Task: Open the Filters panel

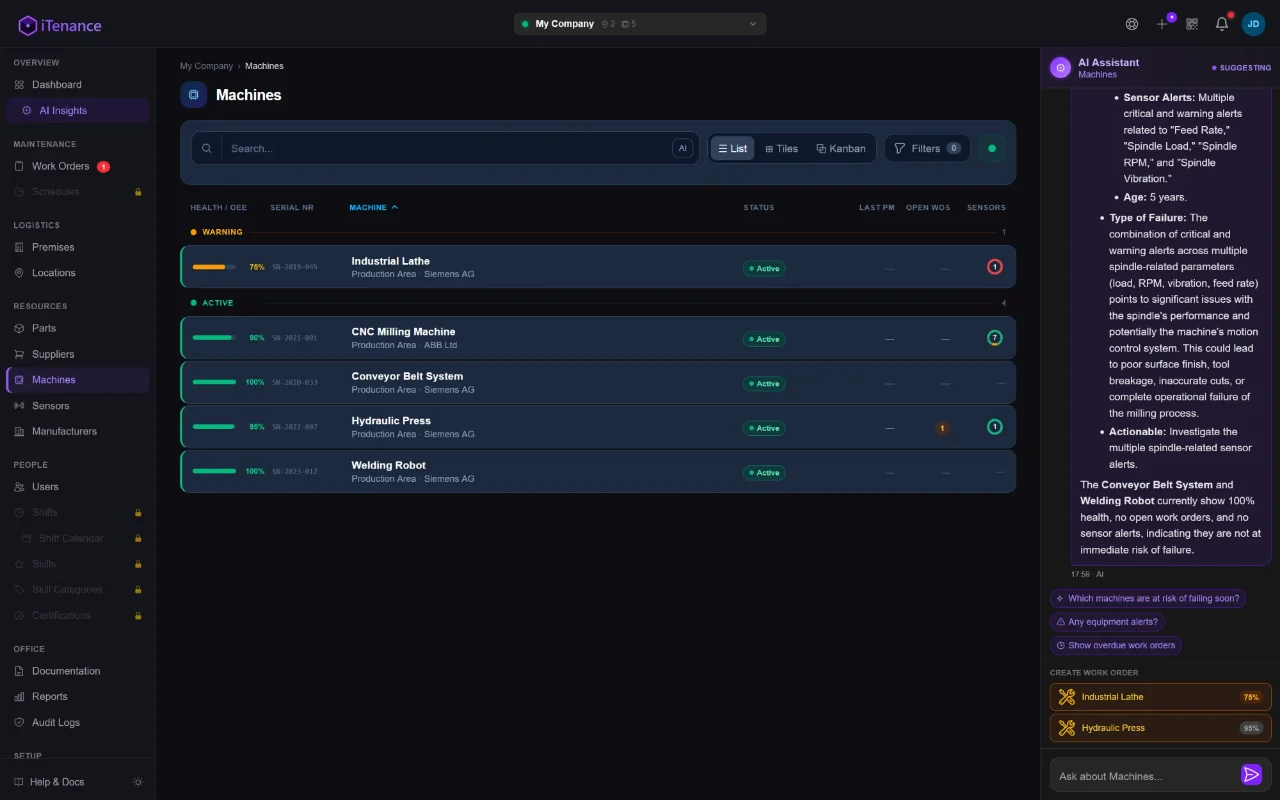Action: click(927, 148)
